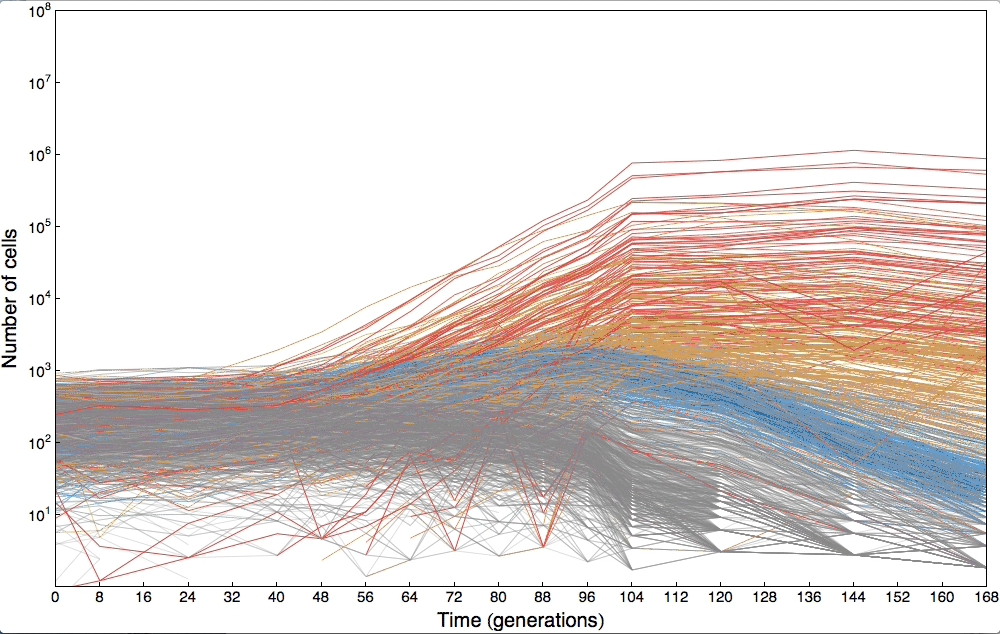1000x634 pixels.
Task: Click the generation 48 tick label
Action: coord(321,598)
